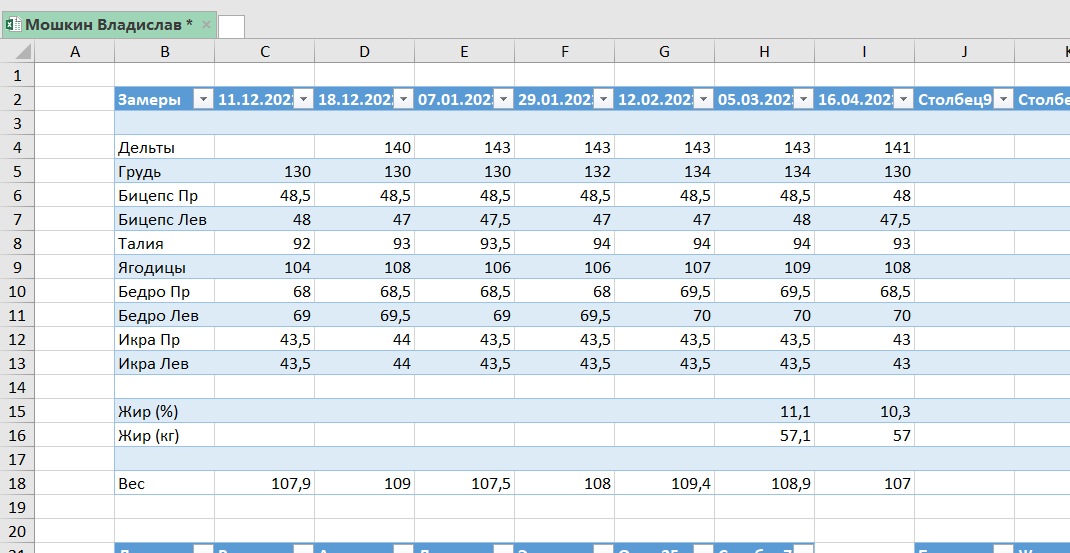This screenshot has width=1070, height=553.
Task: Select column H header
Action: point(764,52)
